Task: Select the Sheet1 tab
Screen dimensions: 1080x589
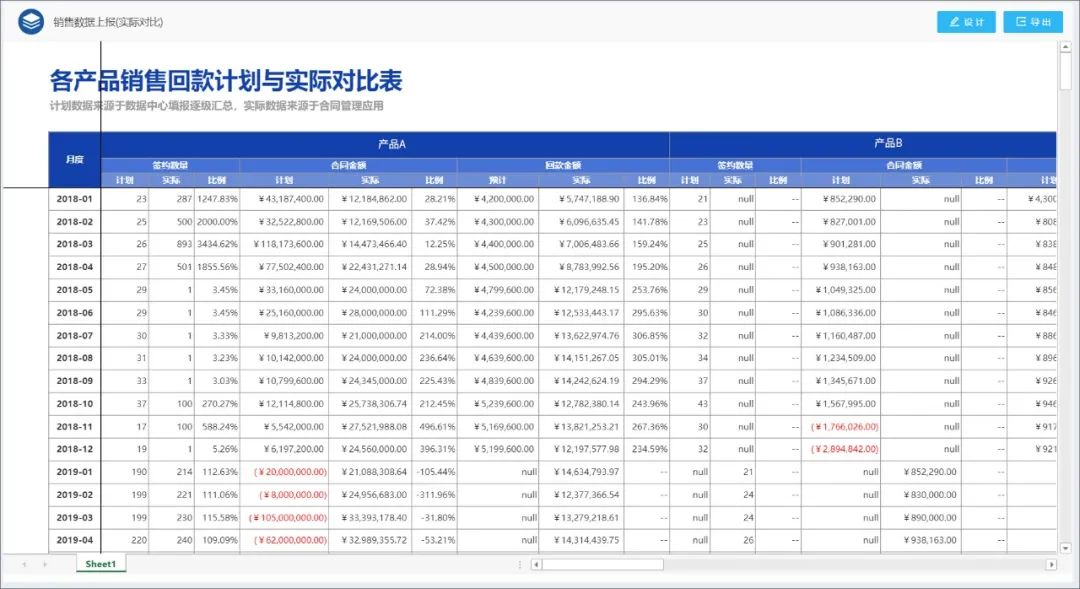Action: (101, 564)
